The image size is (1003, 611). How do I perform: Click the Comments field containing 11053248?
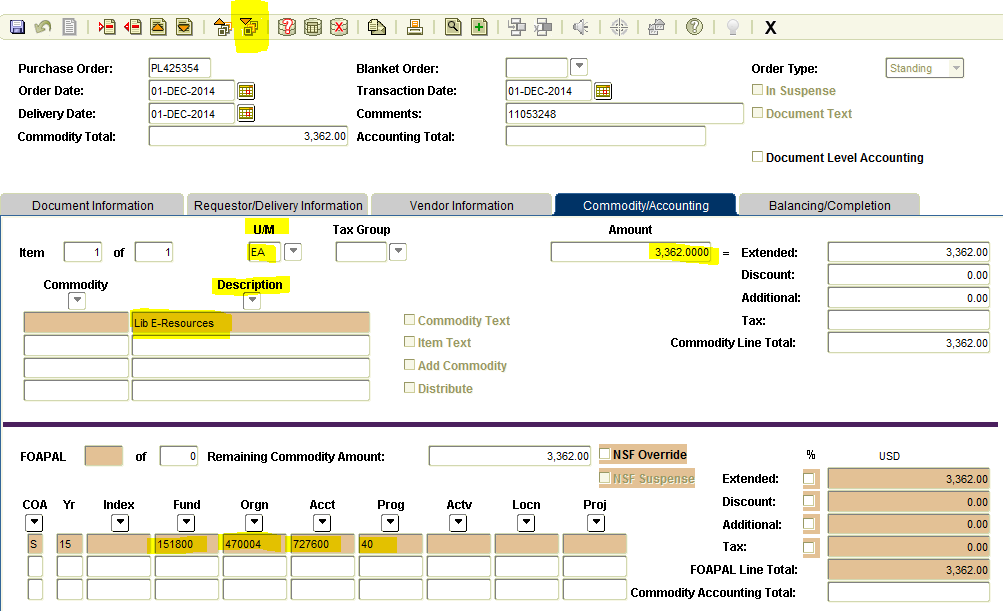(x=624, y=114)
